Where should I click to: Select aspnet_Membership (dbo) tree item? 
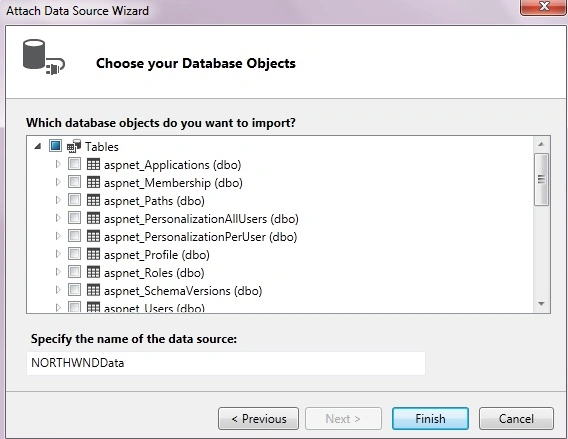(x=173, y=183)
